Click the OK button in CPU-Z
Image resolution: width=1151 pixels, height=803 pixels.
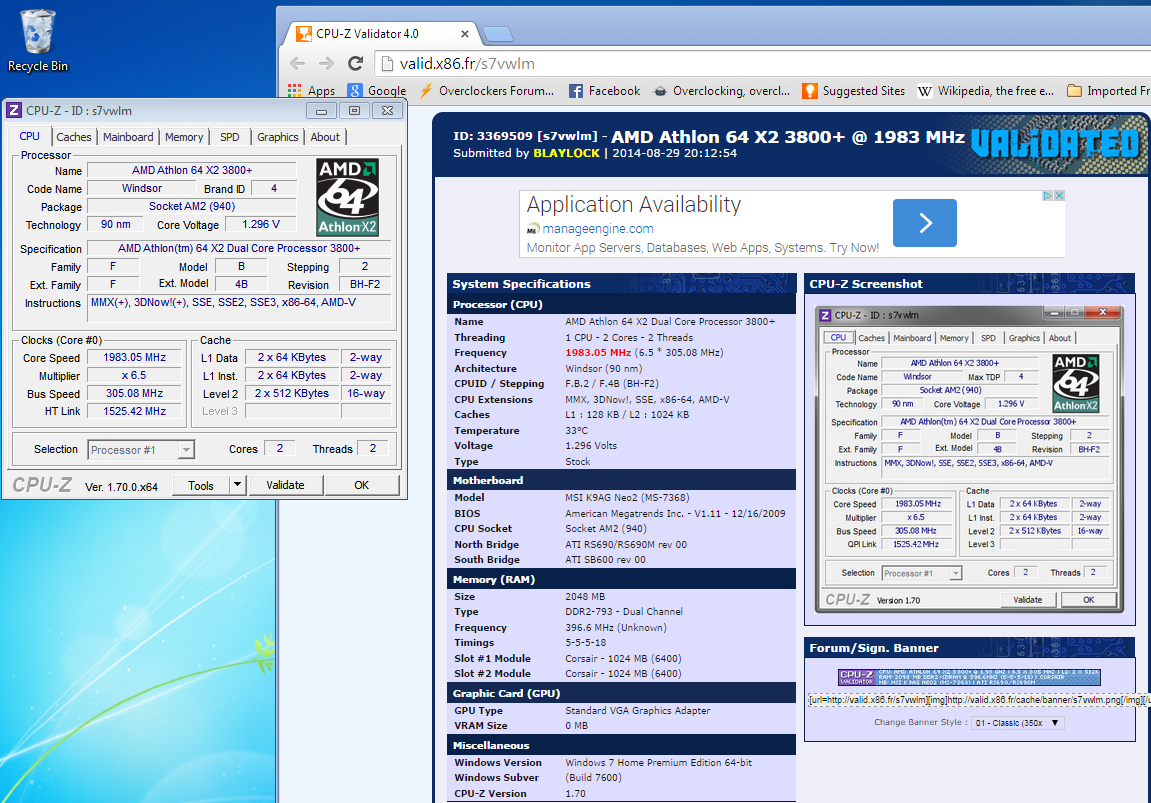coord(361,485)
